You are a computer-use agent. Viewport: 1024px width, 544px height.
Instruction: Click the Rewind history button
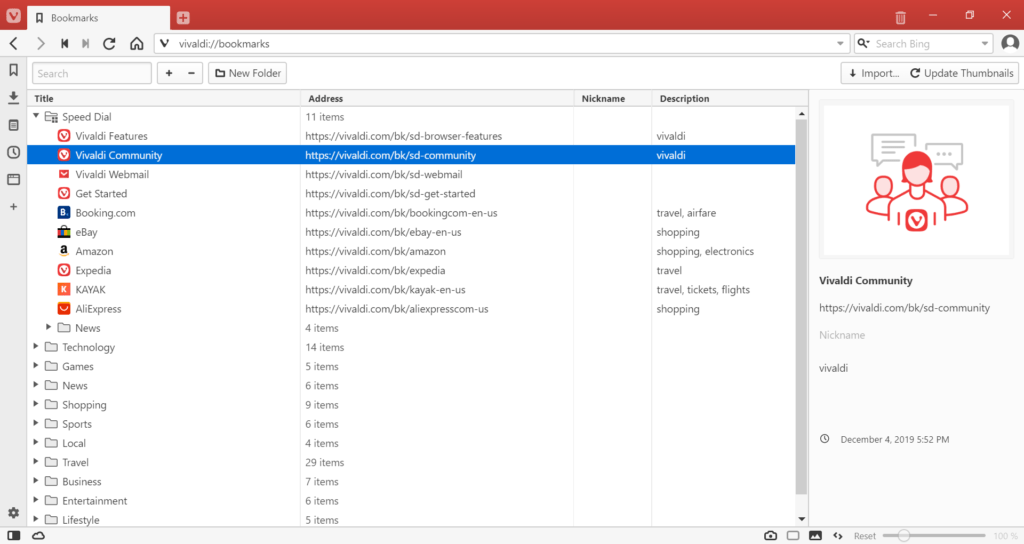[64, 44]
